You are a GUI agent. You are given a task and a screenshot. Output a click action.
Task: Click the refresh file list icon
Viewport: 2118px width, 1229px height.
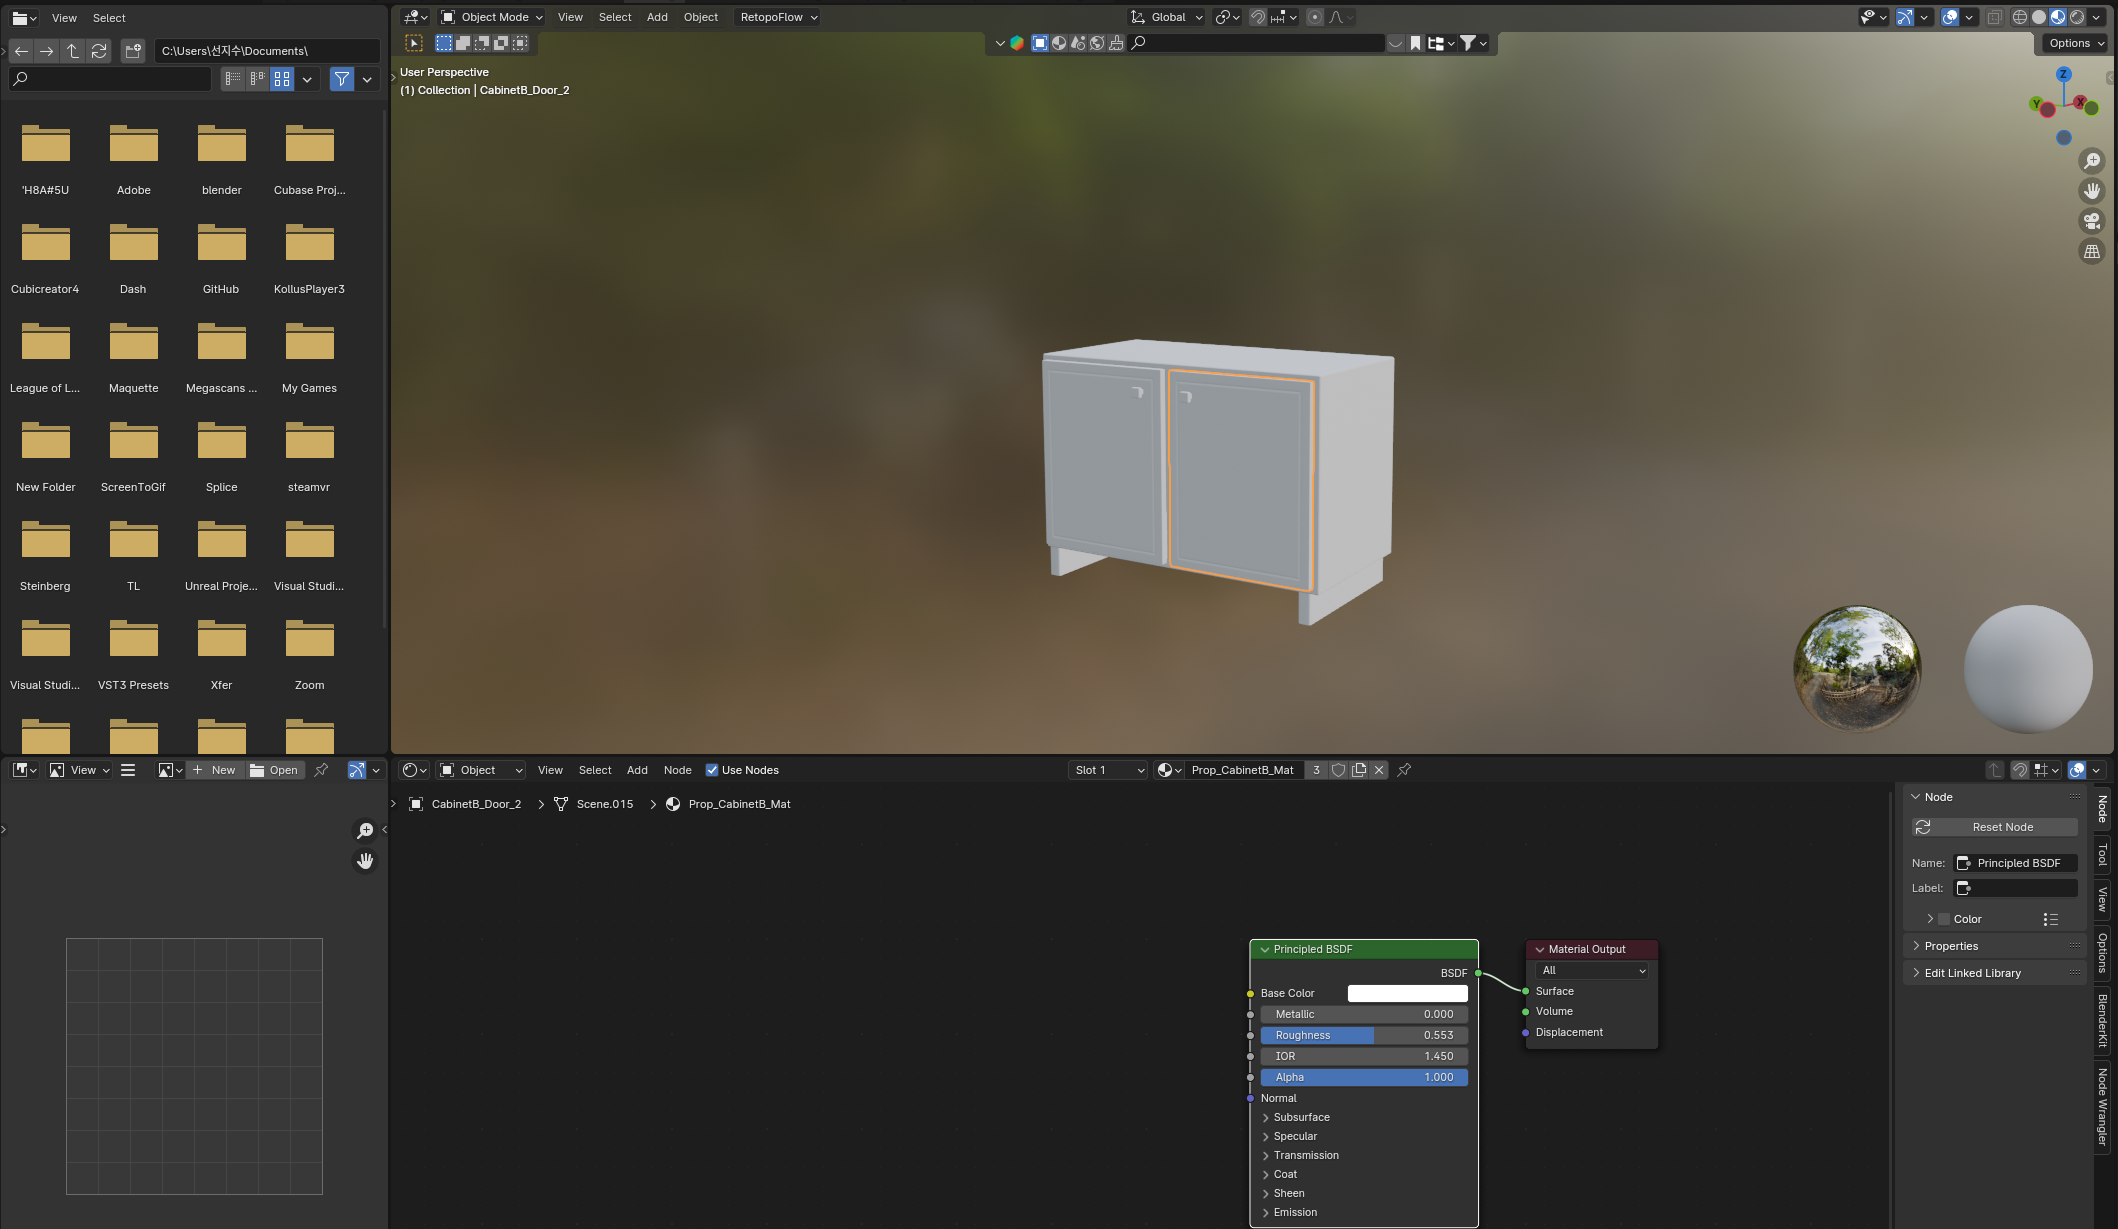99,51
